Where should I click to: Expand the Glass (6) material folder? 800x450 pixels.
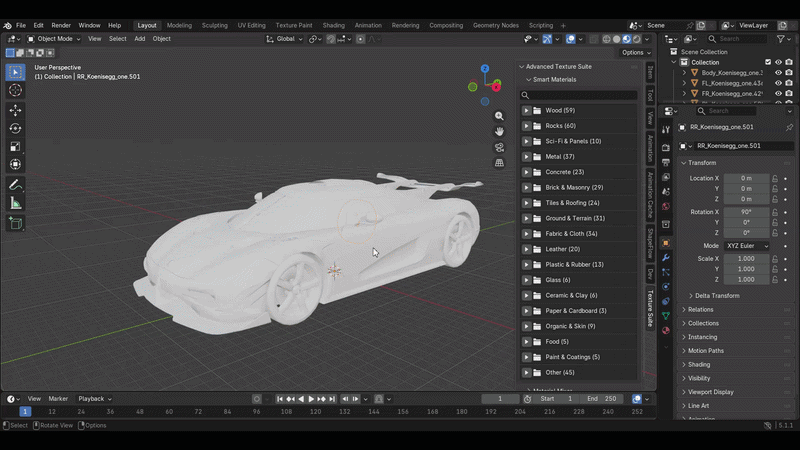click(x=527, y=280)
